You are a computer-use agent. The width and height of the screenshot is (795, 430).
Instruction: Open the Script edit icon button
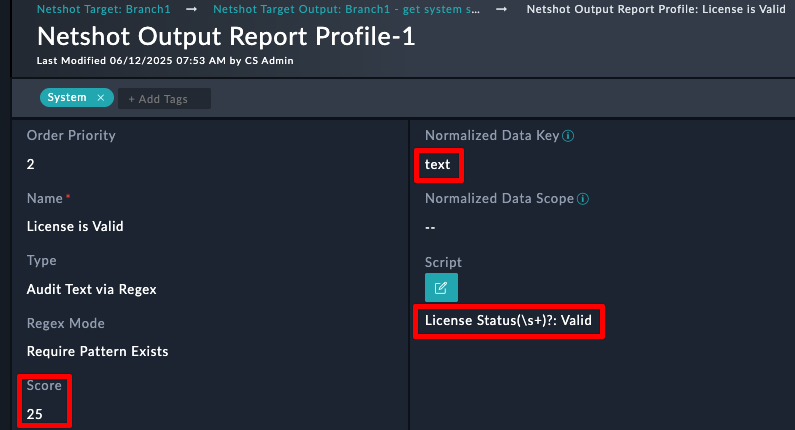pos(441,288)
